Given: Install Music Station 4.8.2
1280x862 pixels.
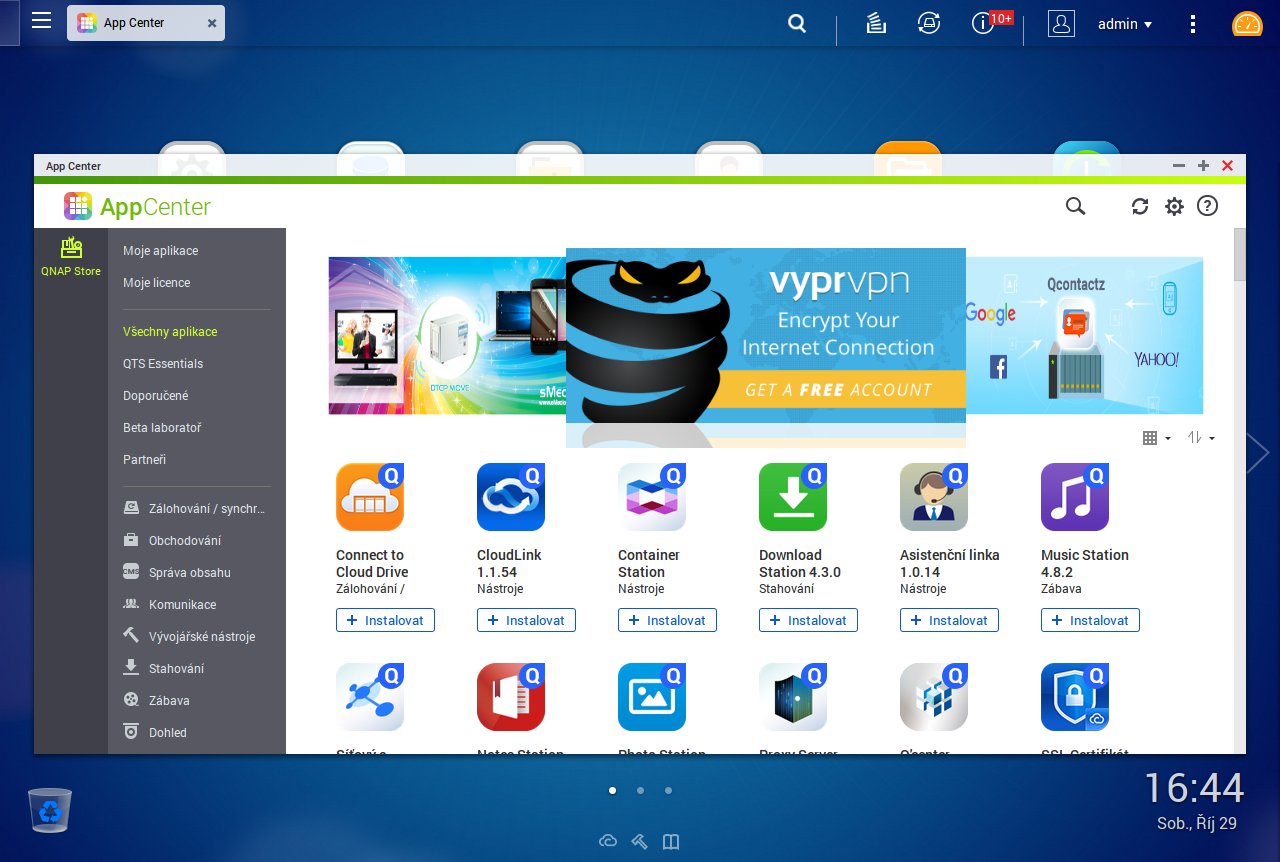Looking at the screenshot, I should 1090,620.
